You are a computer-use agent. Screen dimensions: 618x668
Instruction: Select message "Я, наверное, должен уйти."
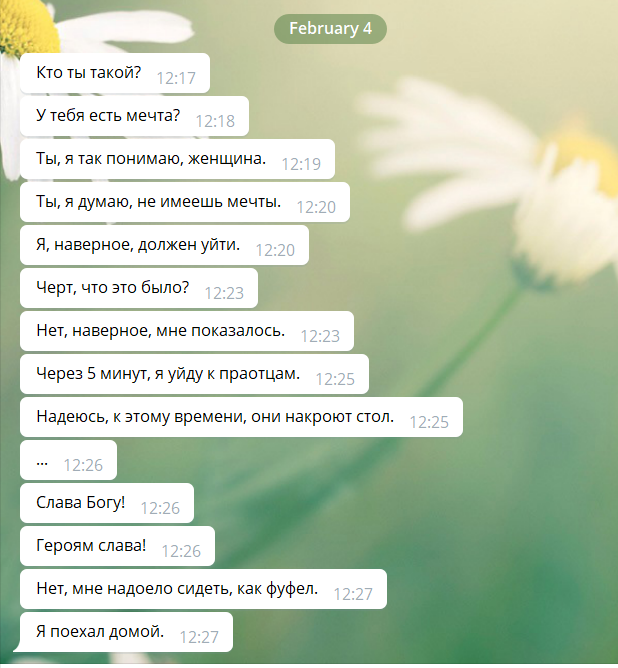click(x=164, y=245)
